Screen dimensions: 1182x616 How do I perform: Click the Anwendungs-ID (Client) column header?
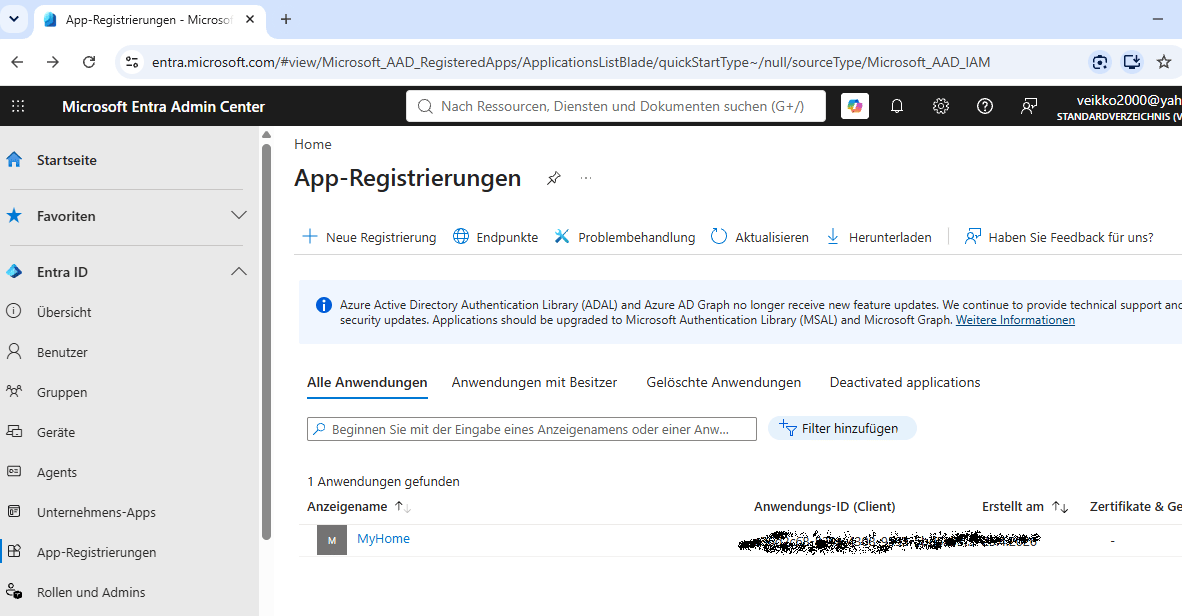[825, 507]
